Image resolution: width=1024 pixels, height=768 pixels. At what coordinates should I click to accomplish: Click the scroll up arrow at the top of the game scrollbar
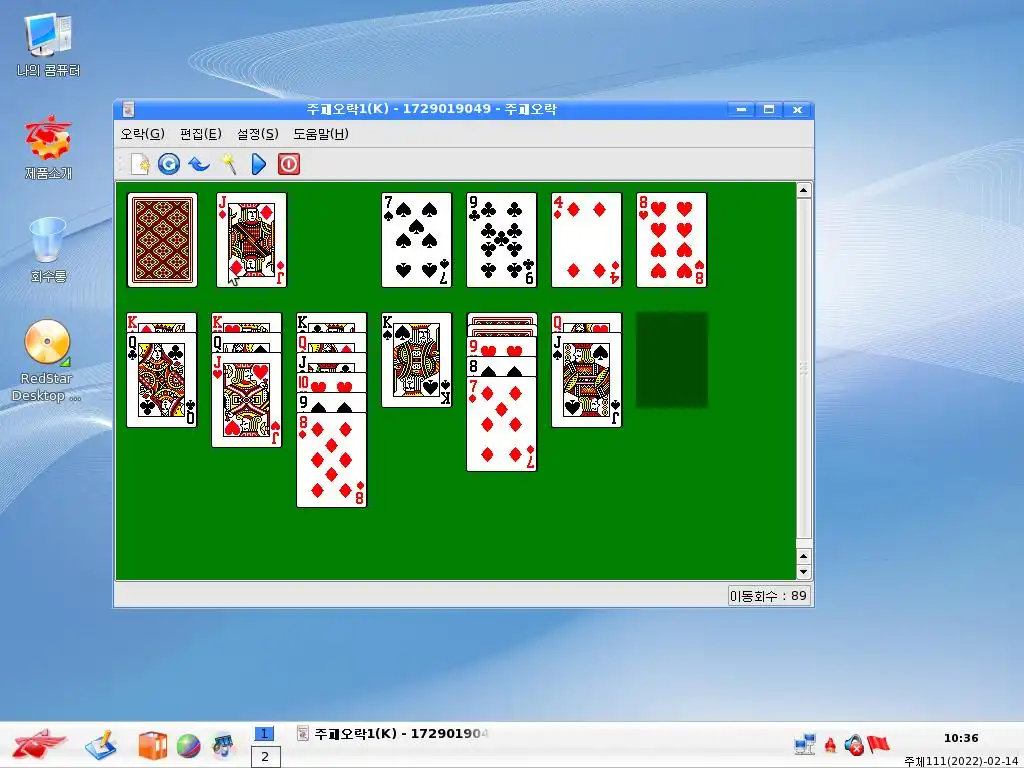[804, 190]
